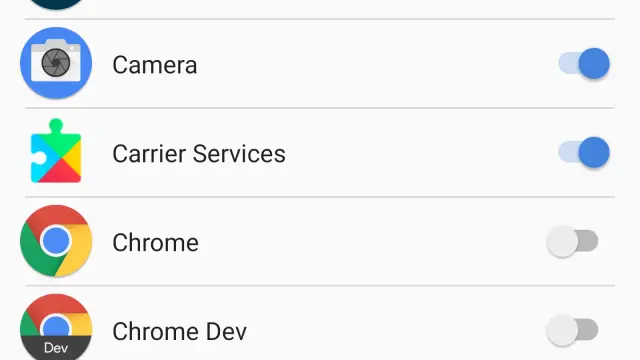Tap the Camera app icon

coord(56,63)
